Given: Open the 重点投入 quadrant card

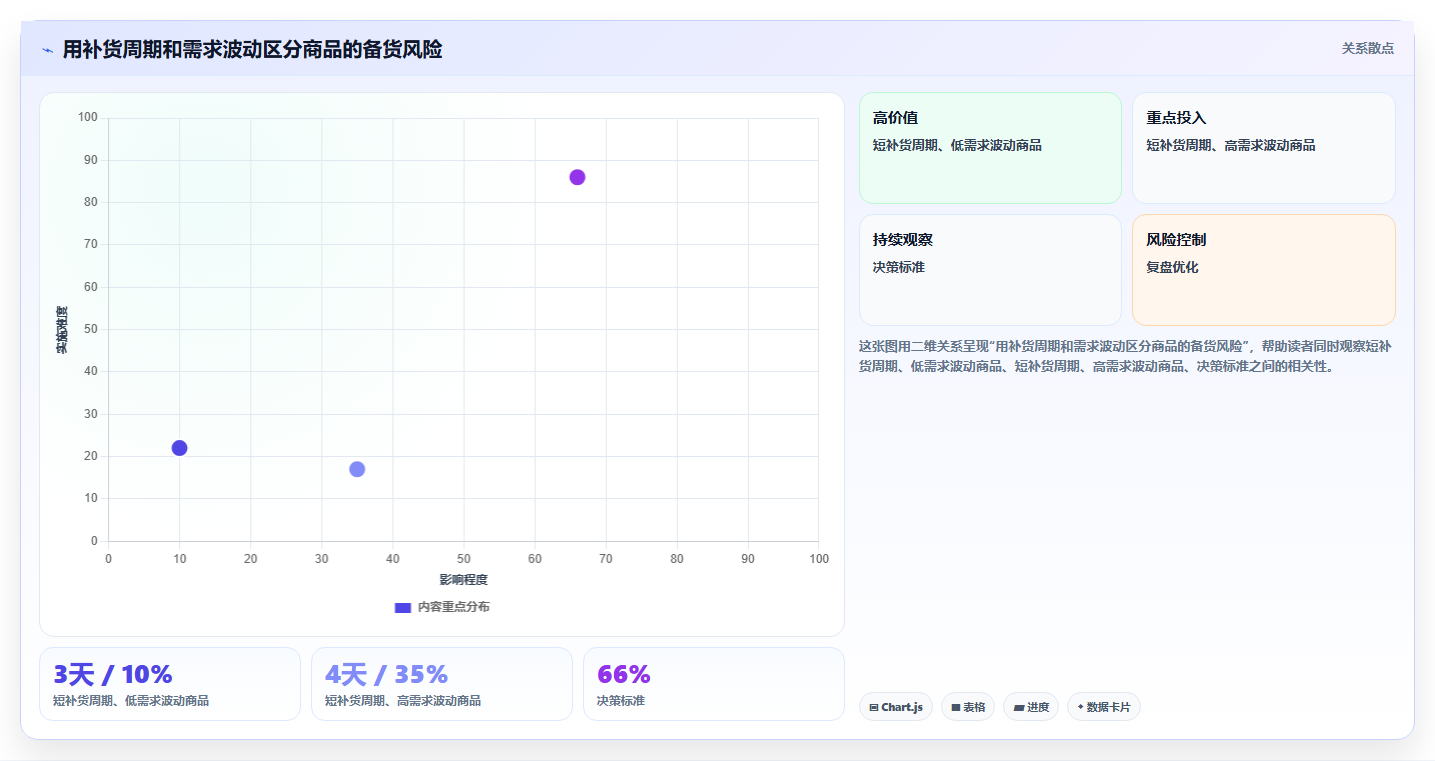Looking at the screenshot, I should [1263, 148].
